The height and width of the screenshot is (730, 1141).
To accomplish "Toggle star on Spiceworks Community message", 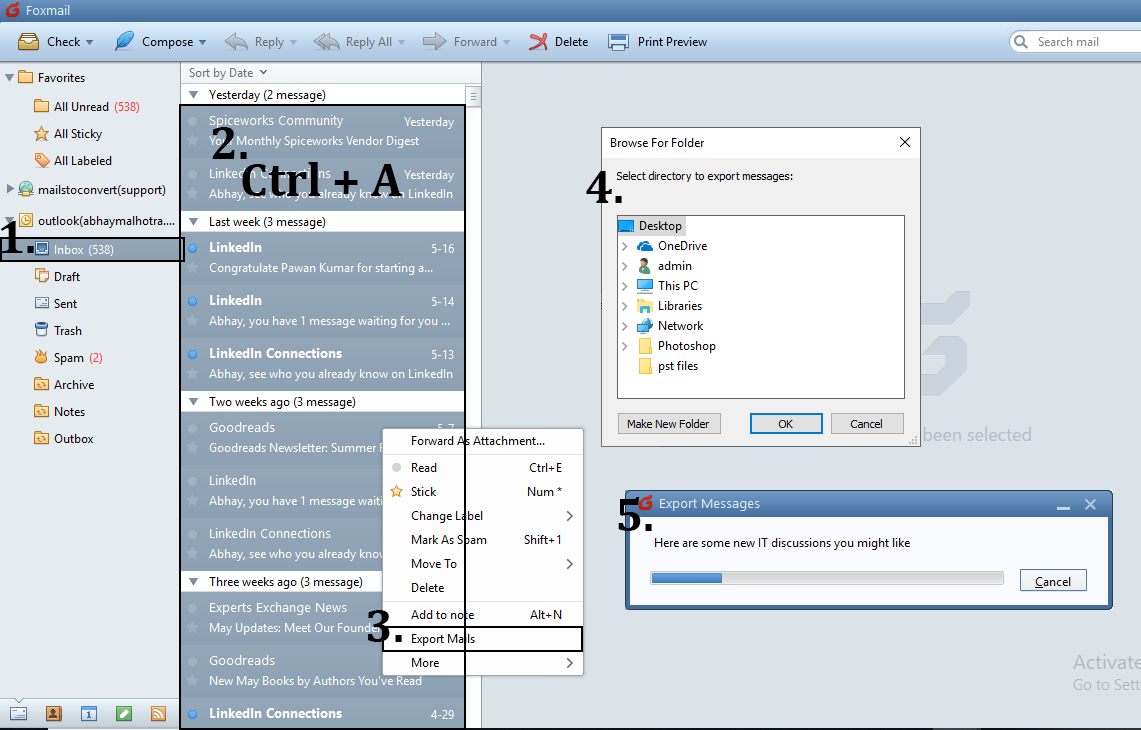I will coord(193,140).
